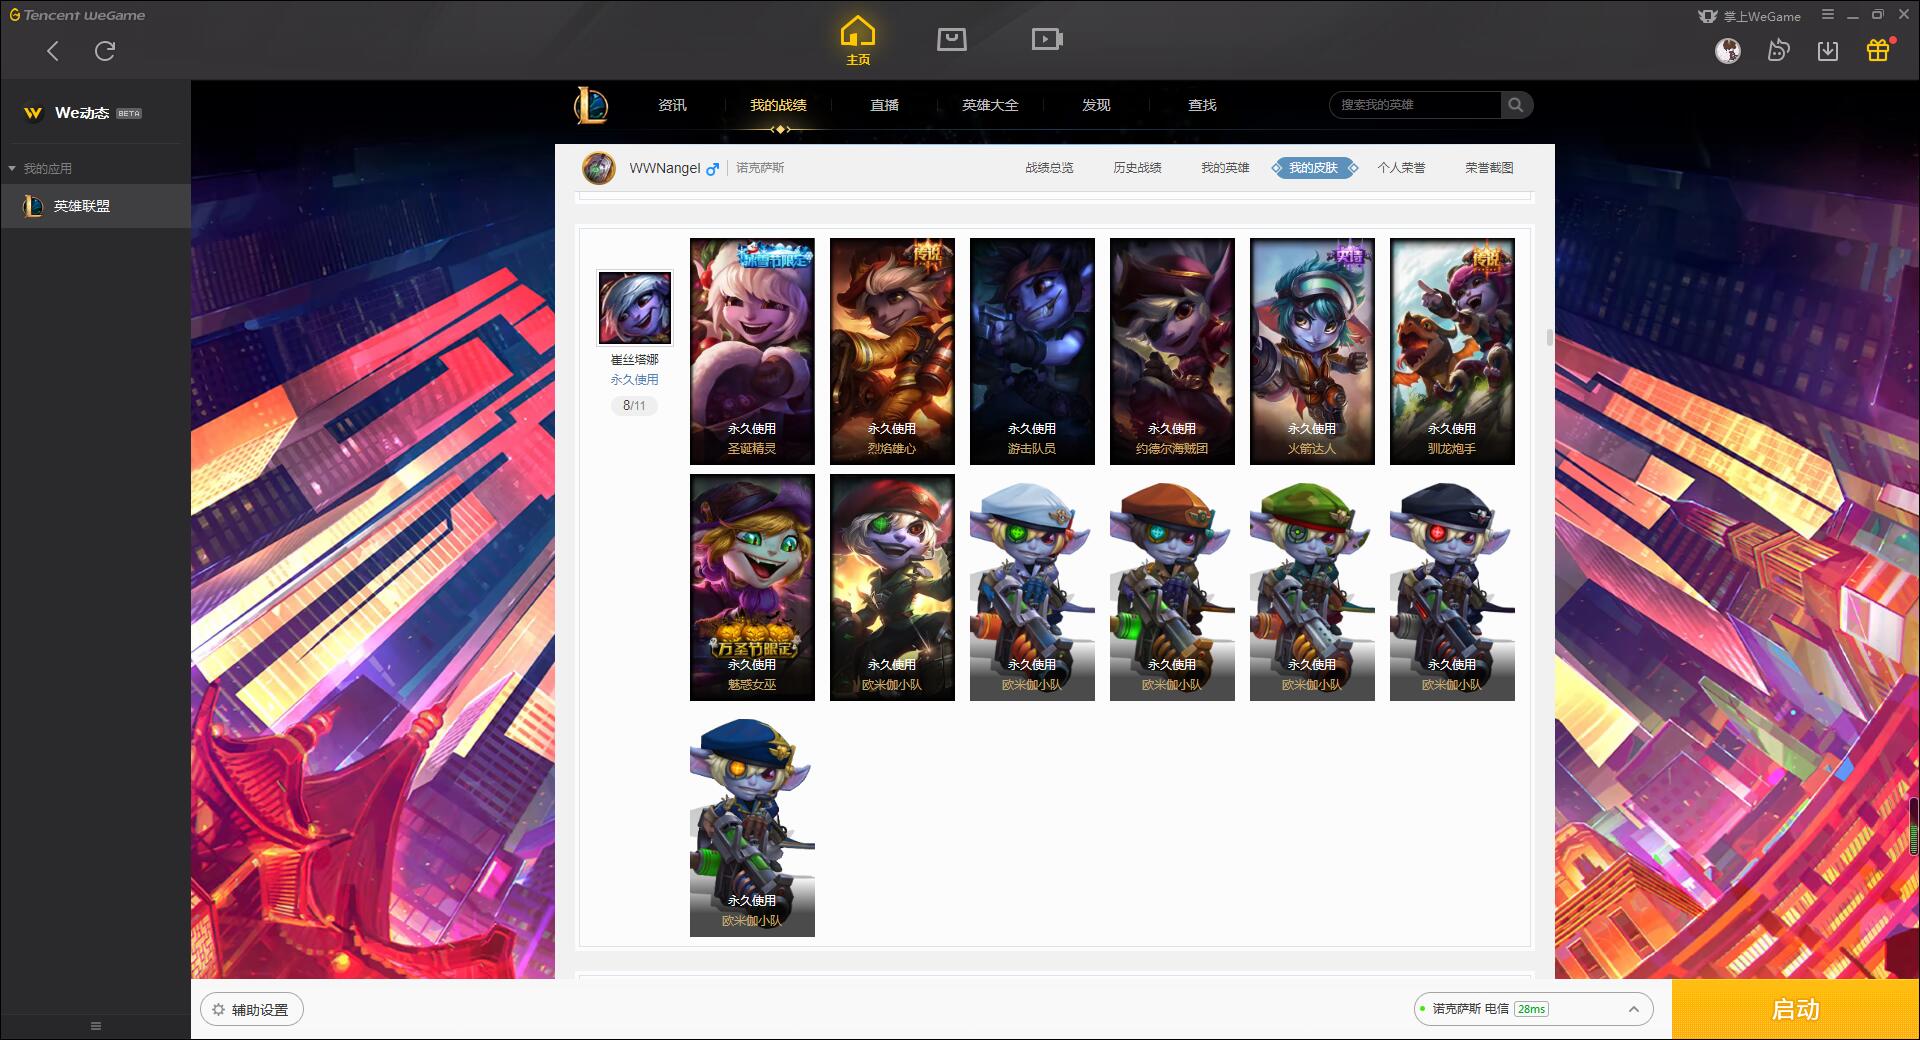
Task: Open the 火箭达人 skin card
Action: pos(1312,351)
